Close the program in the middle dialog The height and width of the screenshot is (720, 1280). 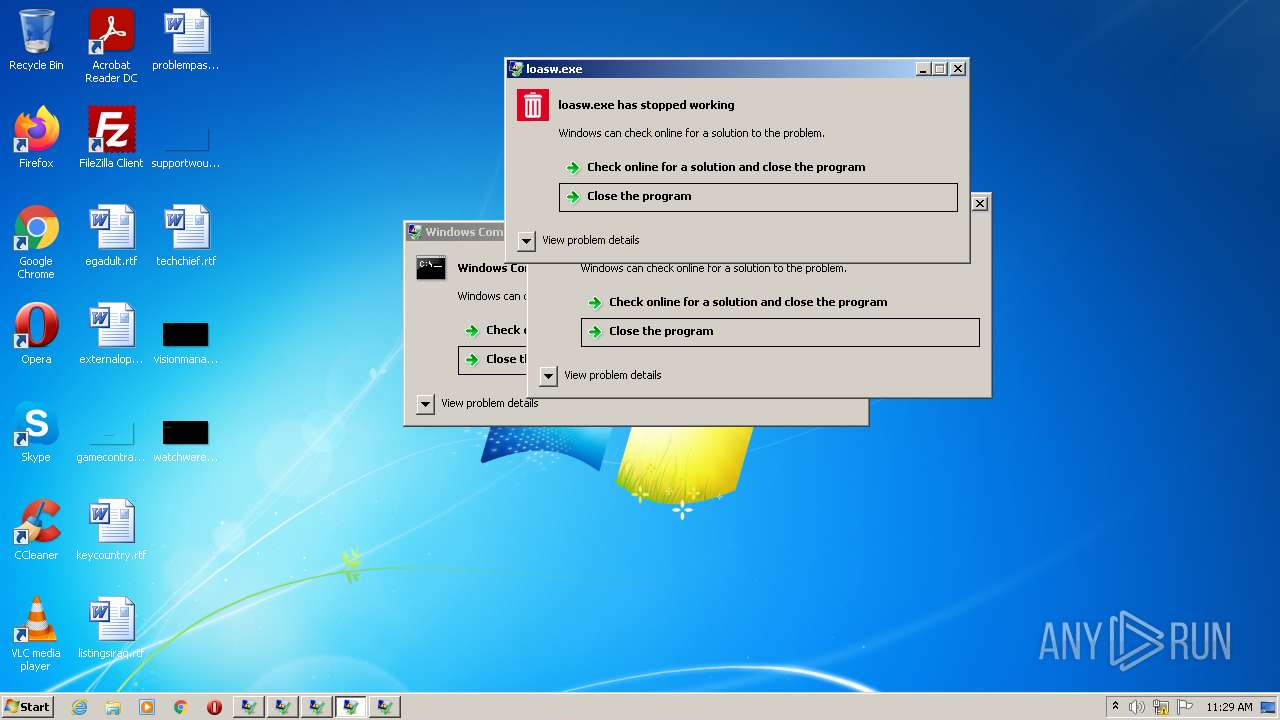[780, 332]
